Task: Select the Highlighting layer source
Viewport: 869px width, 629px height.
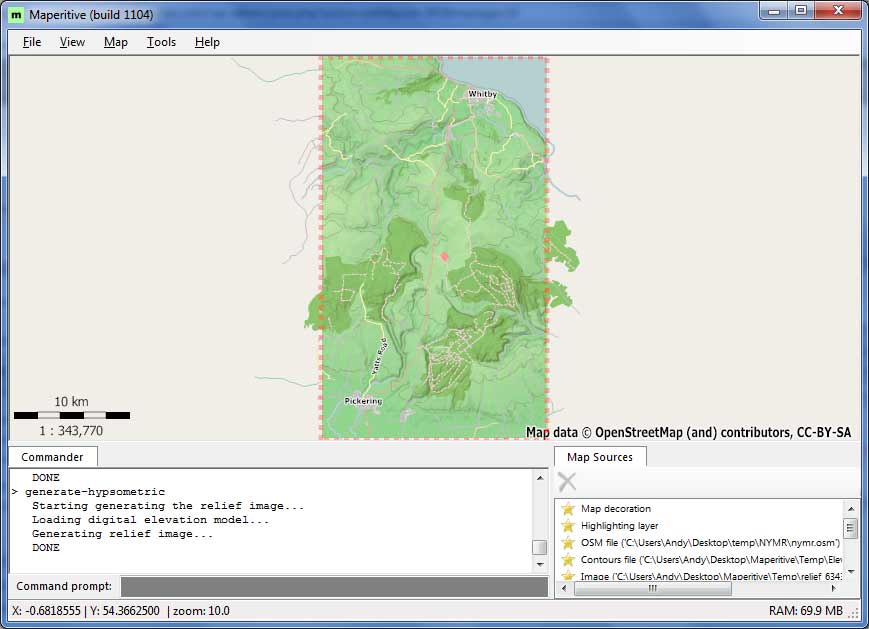Action: (x=619, y=526)
